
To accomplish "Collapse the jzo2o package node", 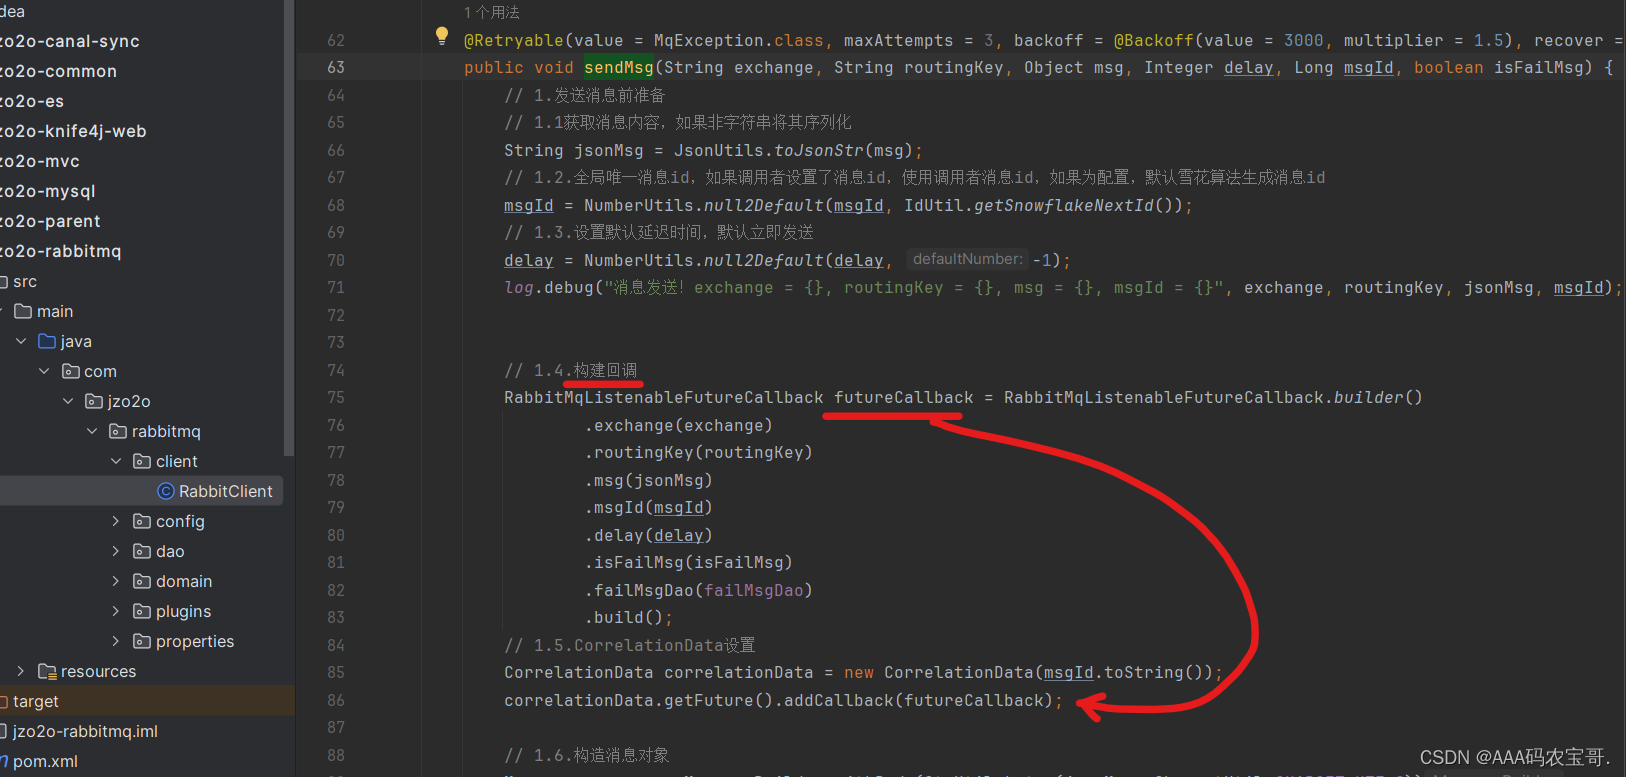I will click(68, 401).
